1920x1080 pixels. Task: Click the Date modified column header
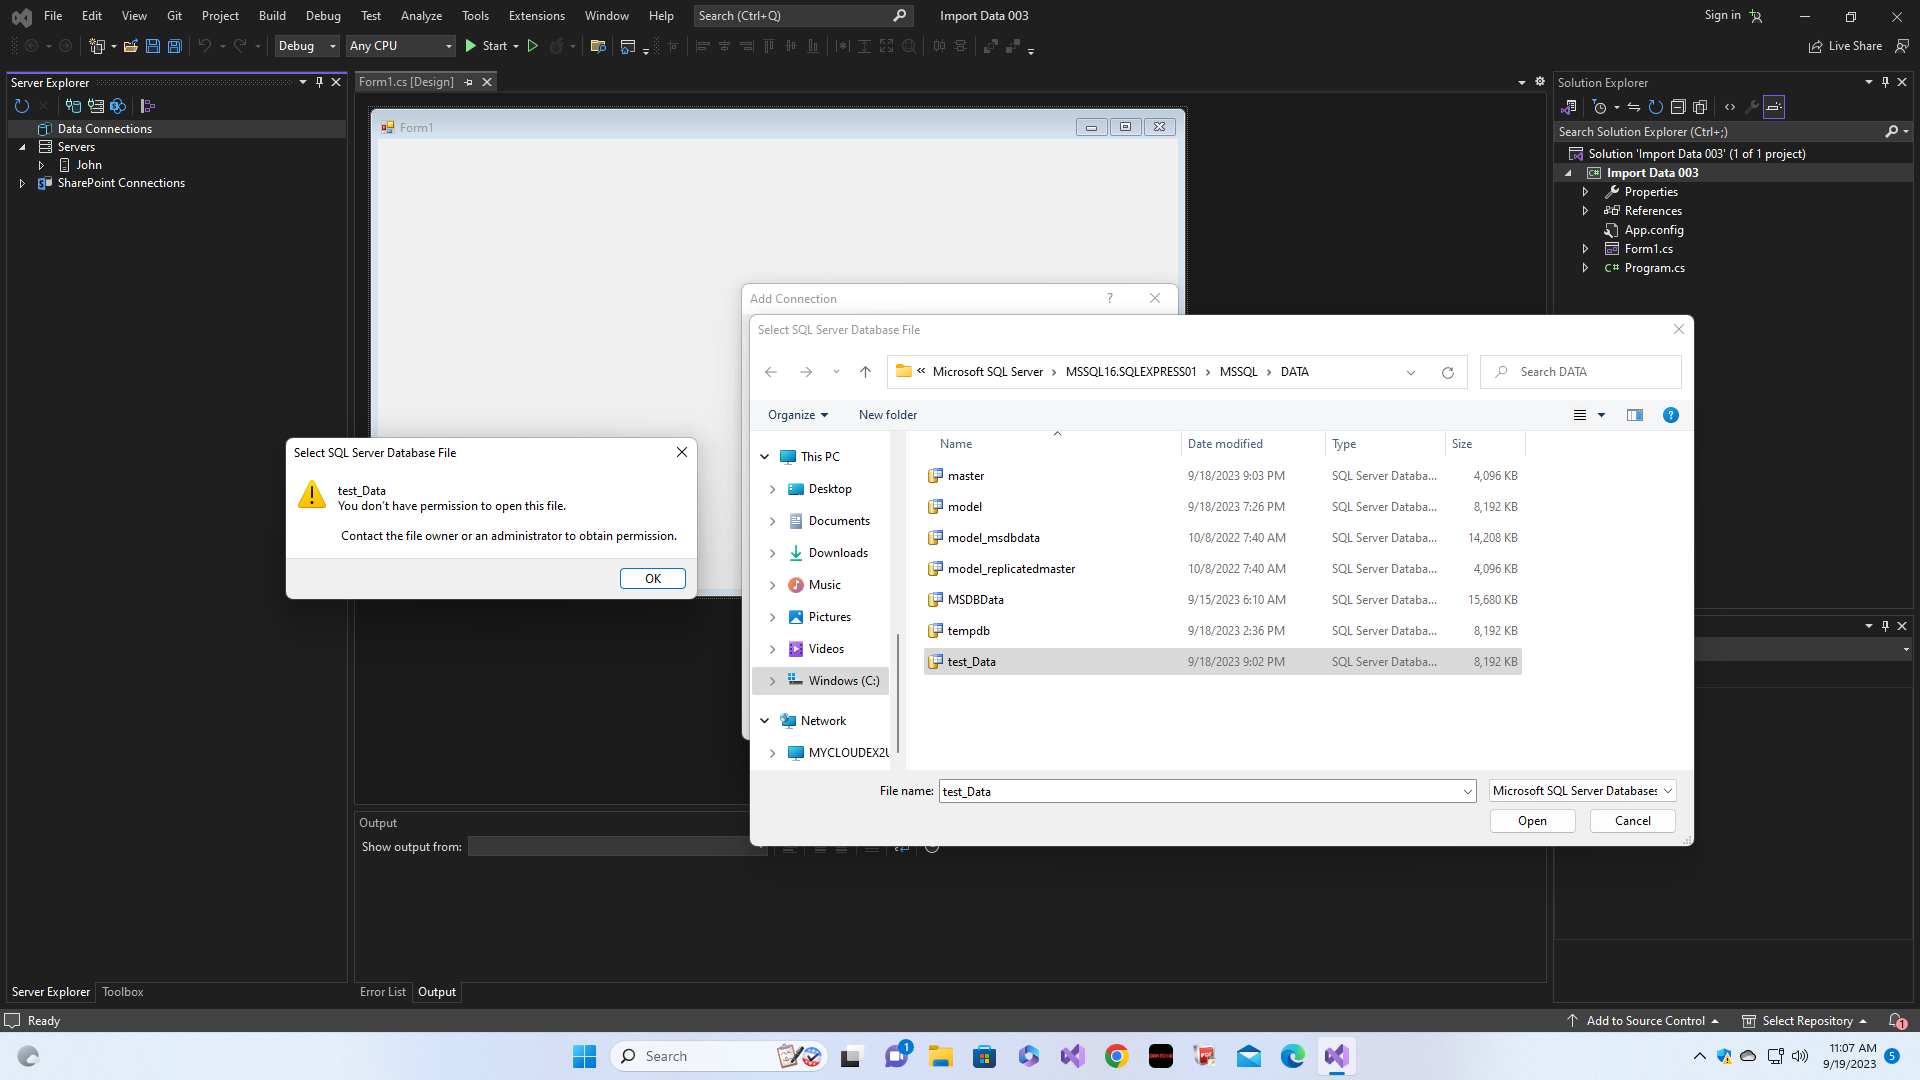pyautogui.click(x=1225, y=444)
